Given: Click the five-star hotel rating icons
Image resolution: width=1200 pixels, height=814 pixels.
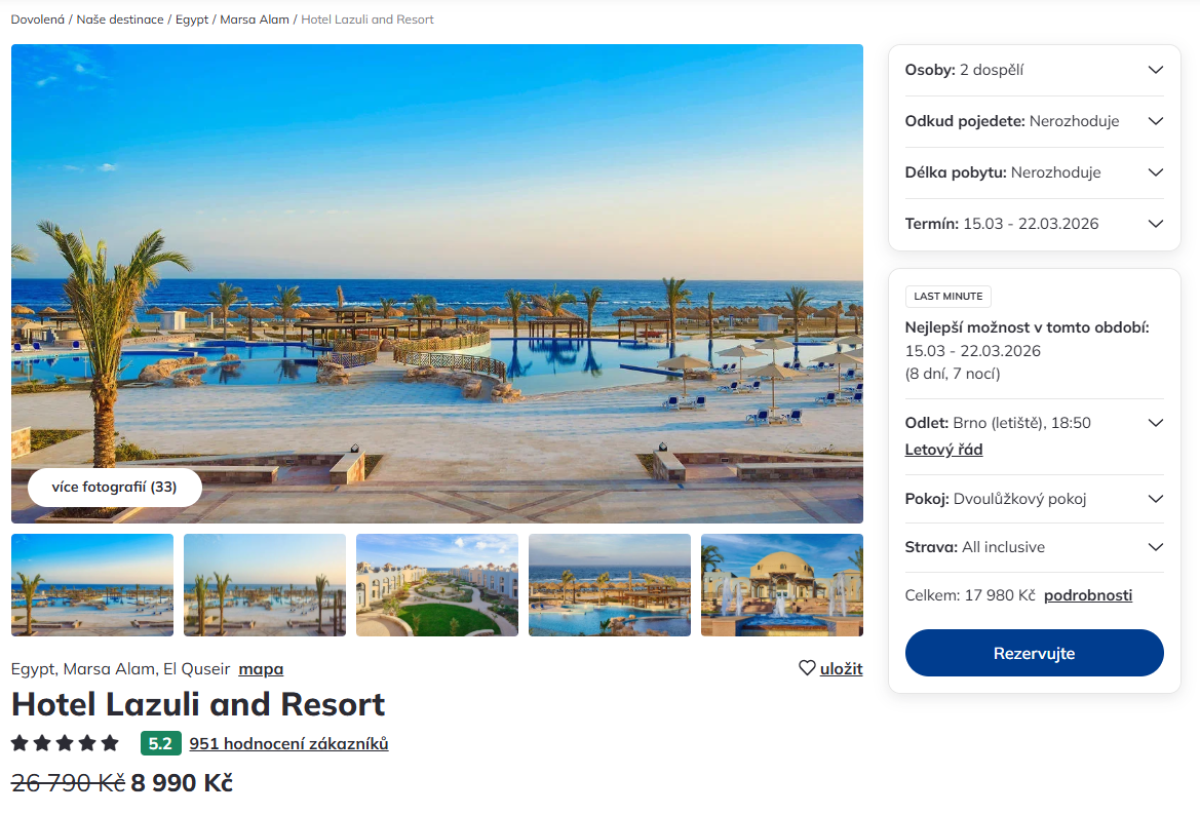Looking at the screenshot, I should pos(65,743).
